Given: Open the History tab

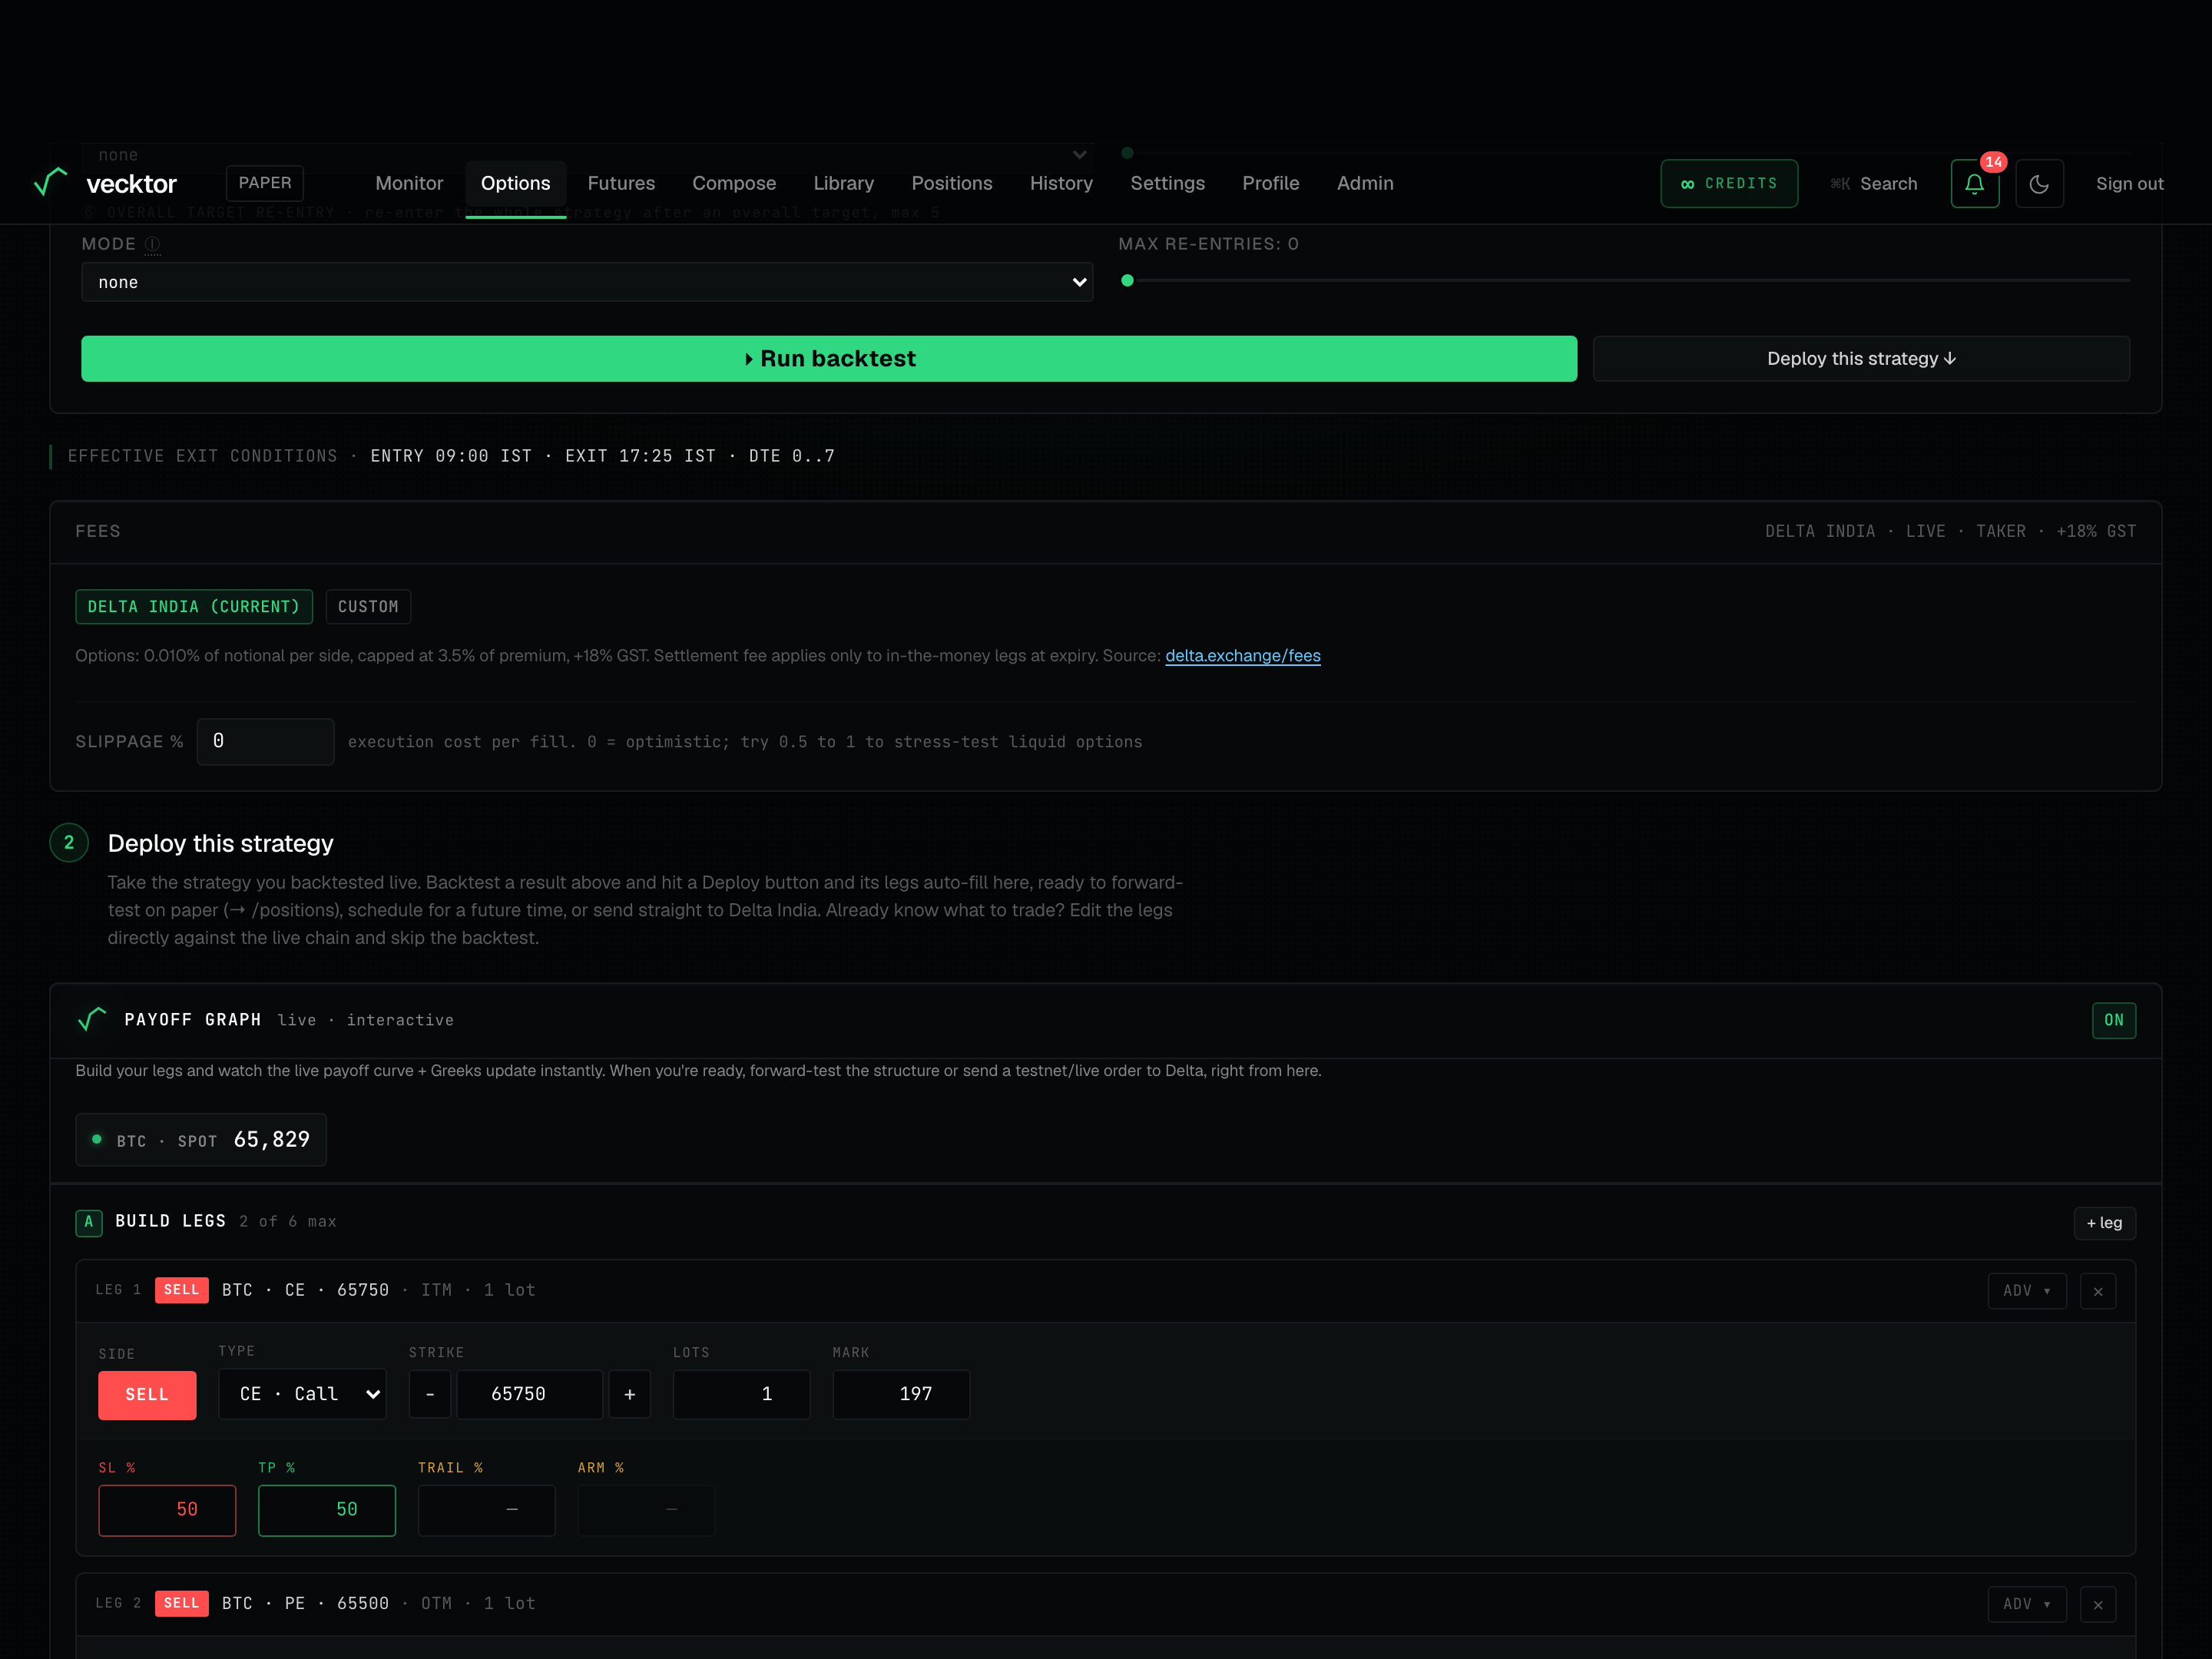Looking at the screenshot, I should 1061,183.
